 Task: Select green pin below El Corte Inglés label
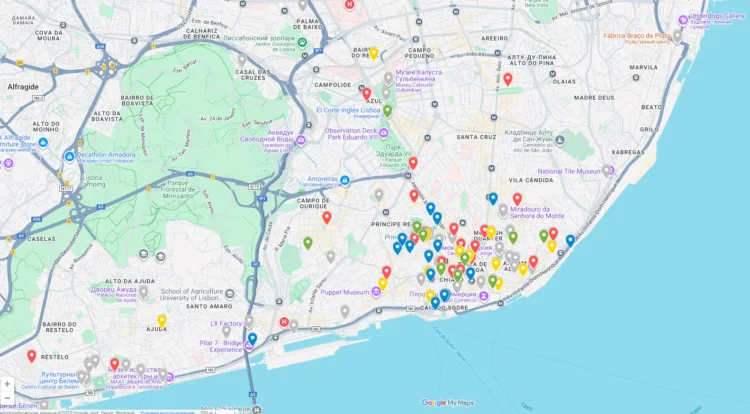[x=387, y=111]
